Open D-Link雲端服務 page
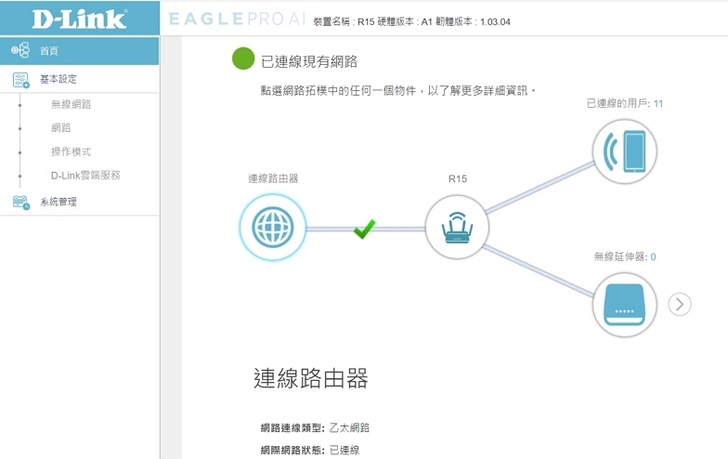 pos(85,176)
